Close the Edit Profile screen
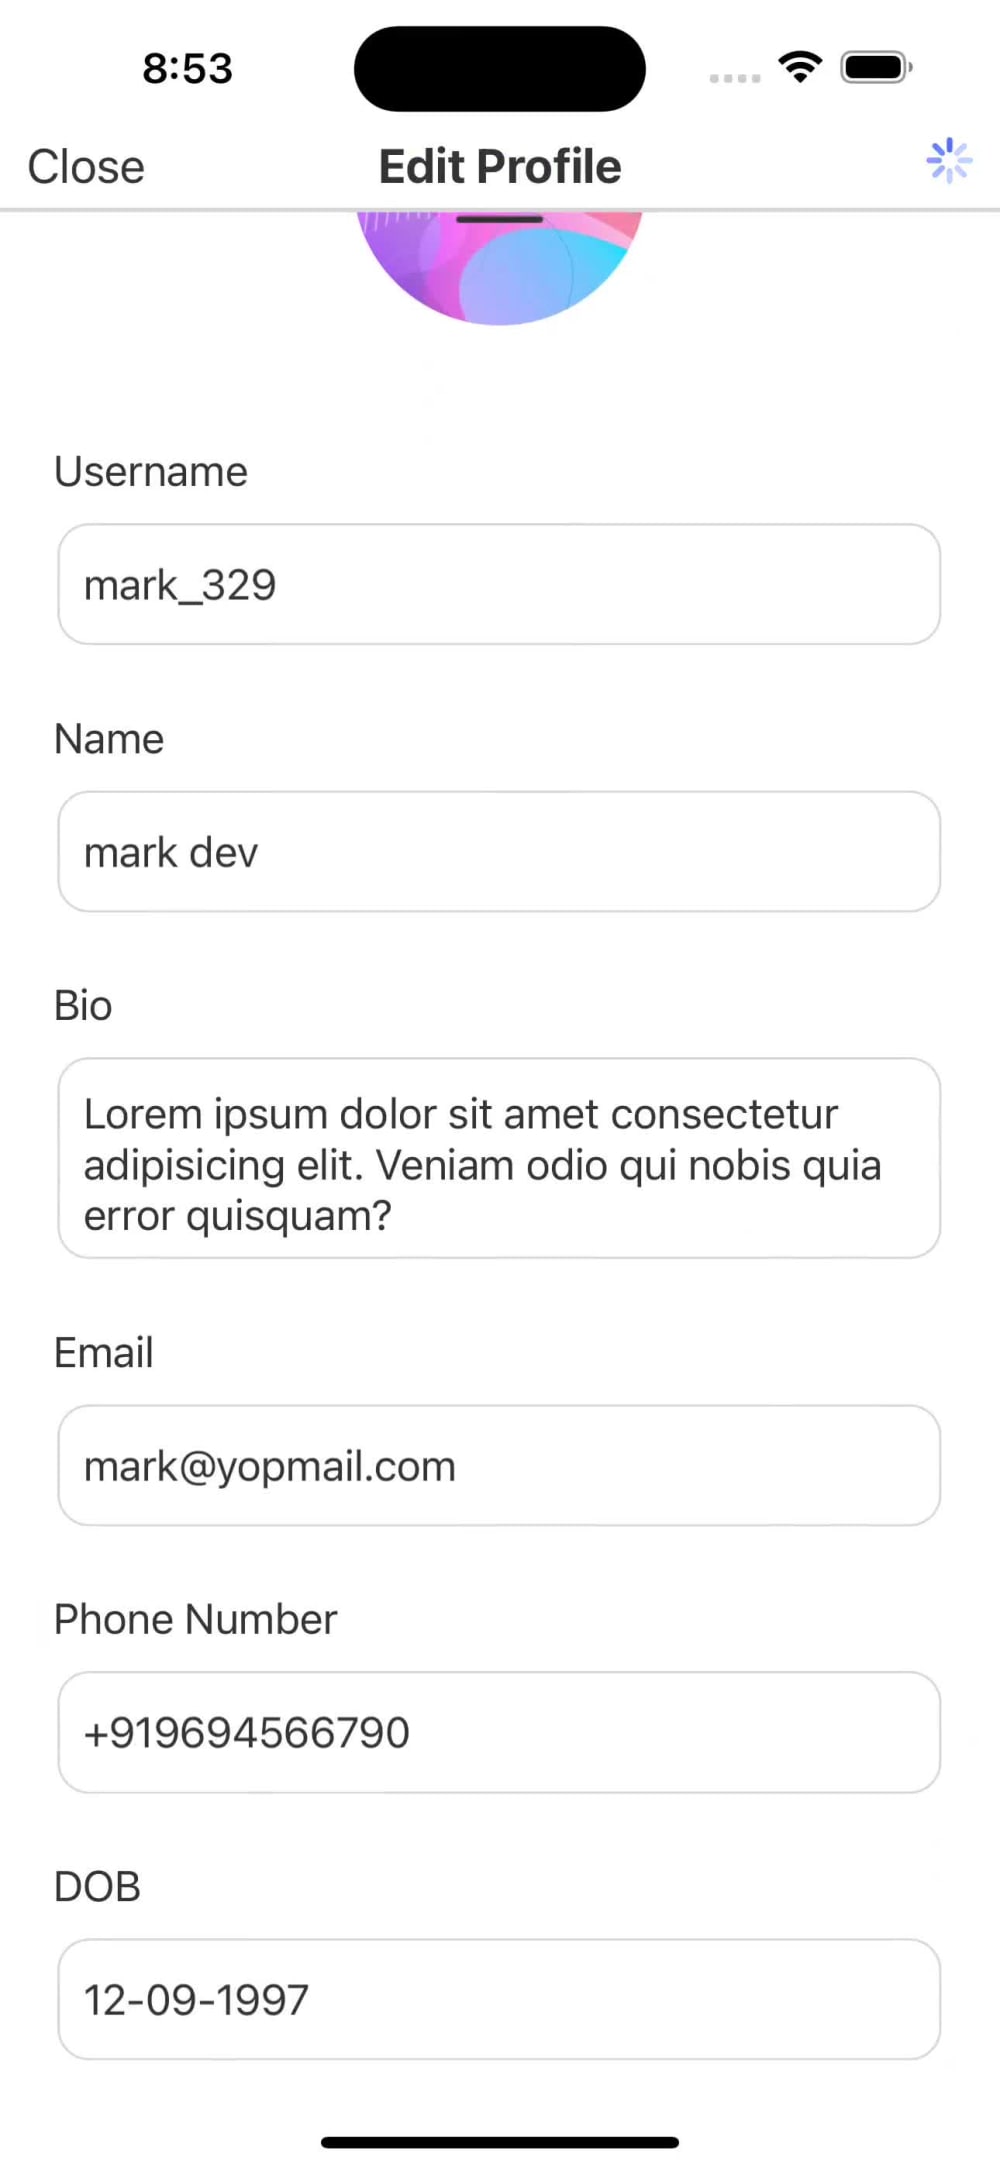This screenshot has height=2167, width=1000. click(x=86, y=166)
